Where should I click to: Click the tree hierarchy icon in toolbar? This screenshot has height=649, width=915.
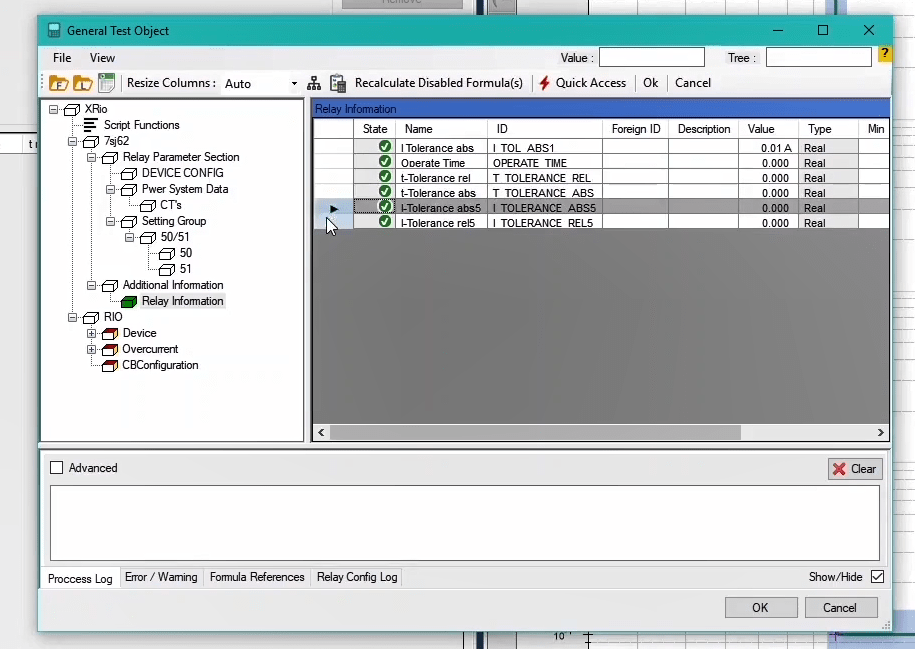314,83
